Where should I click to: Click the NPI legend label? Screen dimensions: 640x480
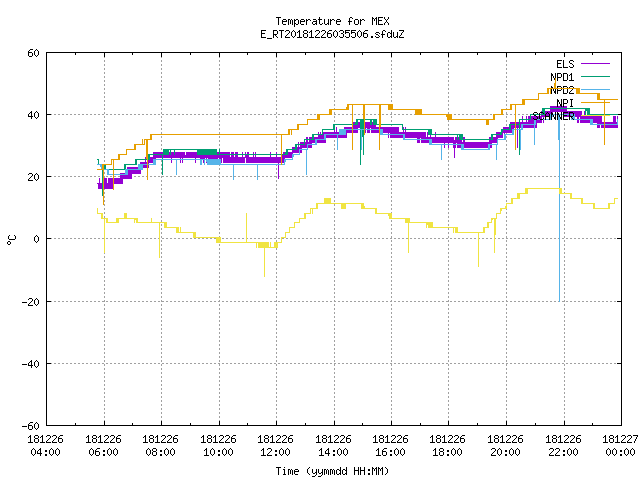[565, 103]
